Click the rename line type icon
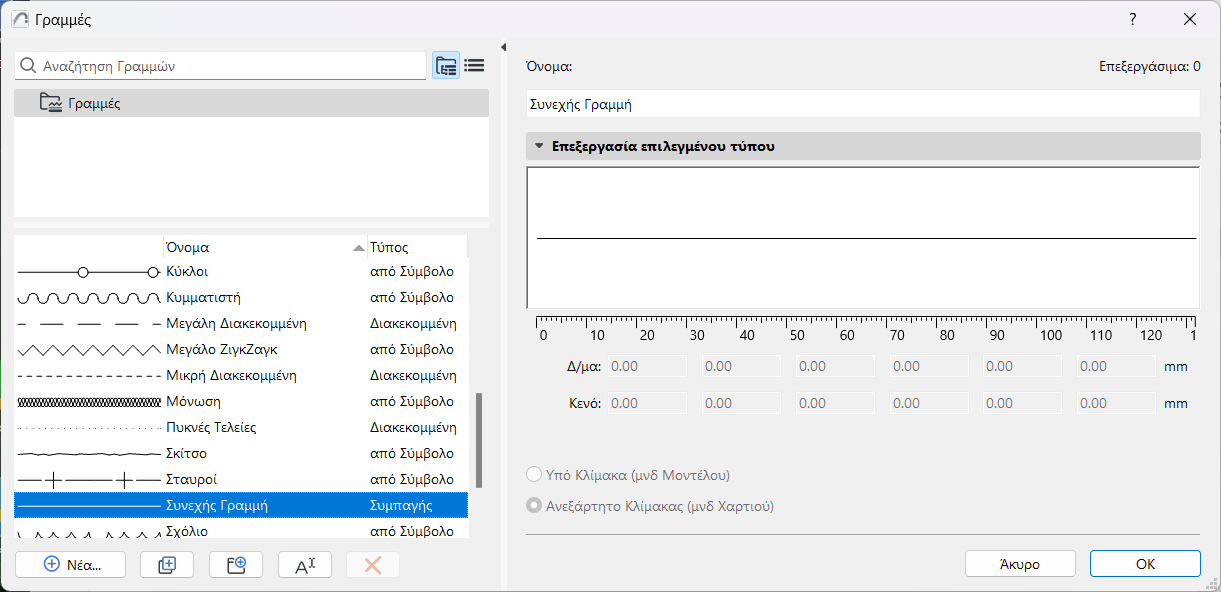 click(305, 564)
